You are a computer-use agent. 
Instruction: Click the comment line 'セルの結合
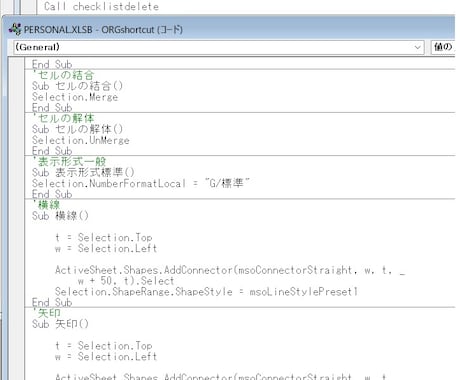coord(63,75)
